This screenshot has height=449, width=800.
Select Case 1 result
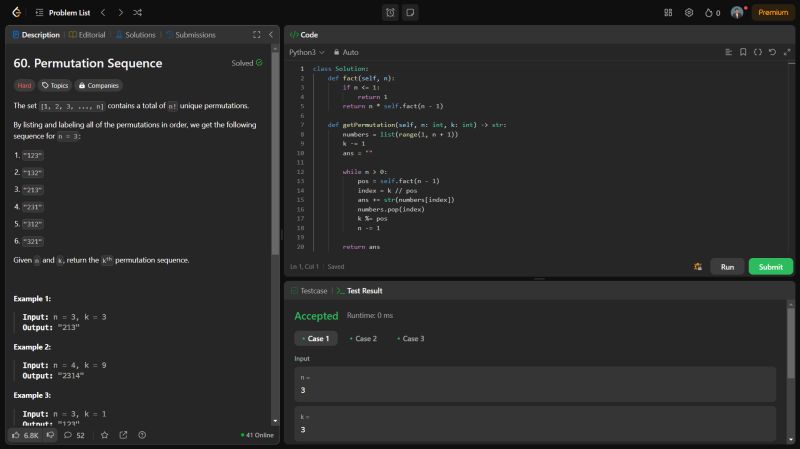tap(316, 338)
